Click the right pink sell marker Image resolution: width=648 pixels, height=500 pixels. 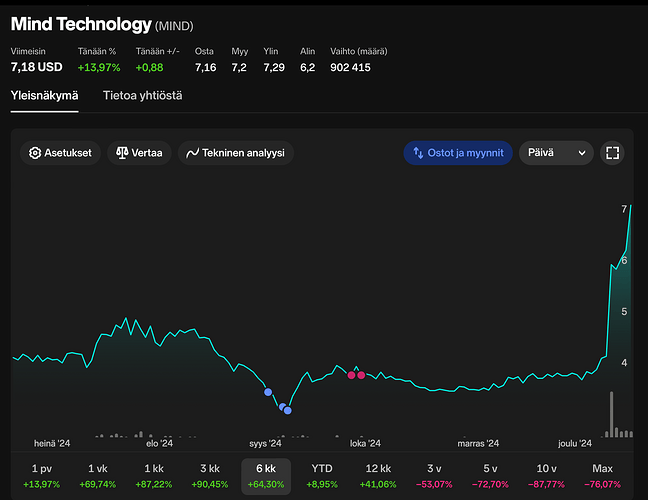(361, 375)
